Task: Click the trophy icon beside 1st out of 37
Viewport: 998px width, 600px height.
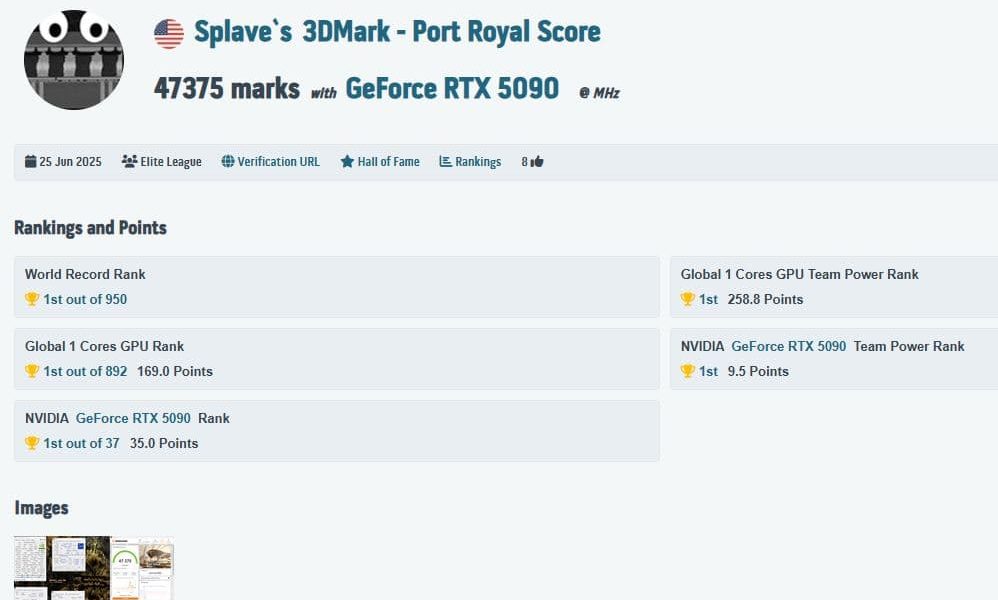Action: (x=32, y=443)
